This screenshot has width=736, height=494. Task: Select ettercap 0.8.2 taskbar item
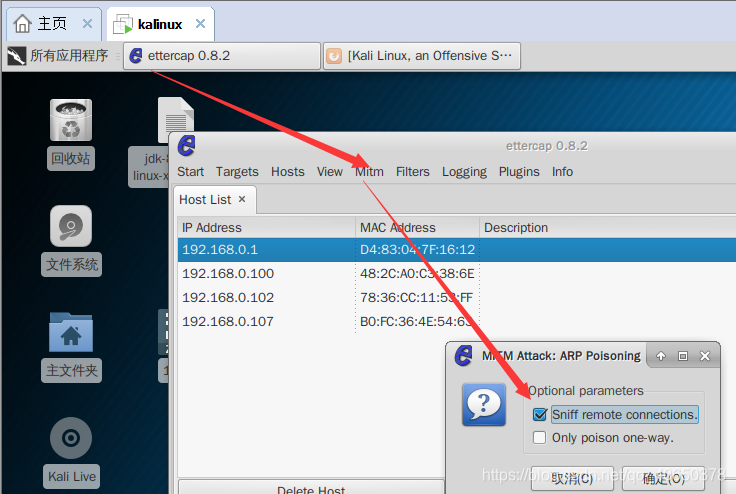[x=222, y=56]
